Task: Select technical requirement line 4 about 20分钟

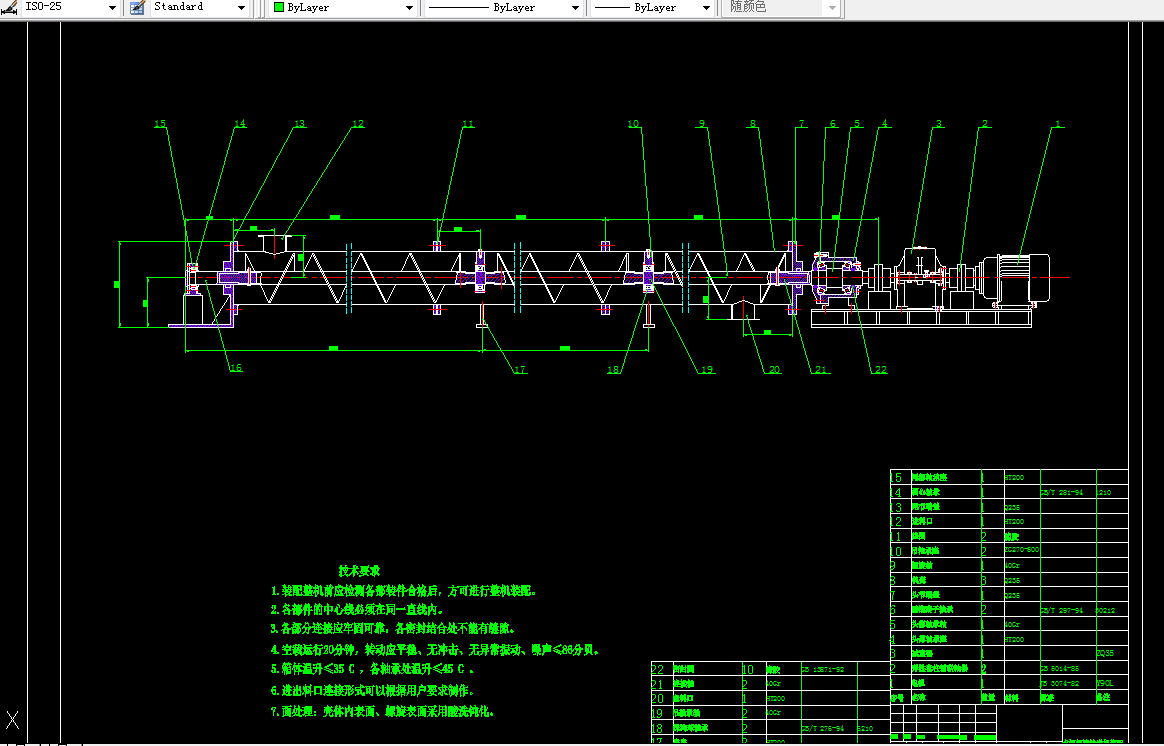Action: (x=434, y=650)
